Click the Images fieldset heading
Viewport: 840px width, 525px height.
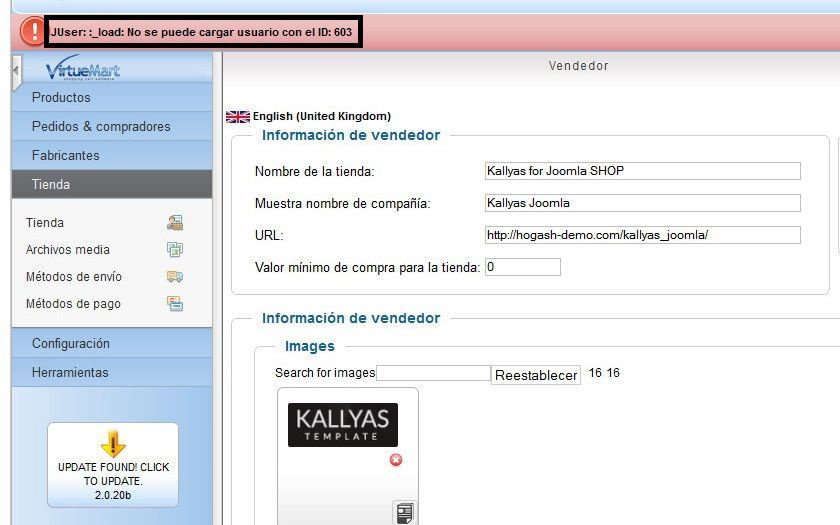coord(310,346)
